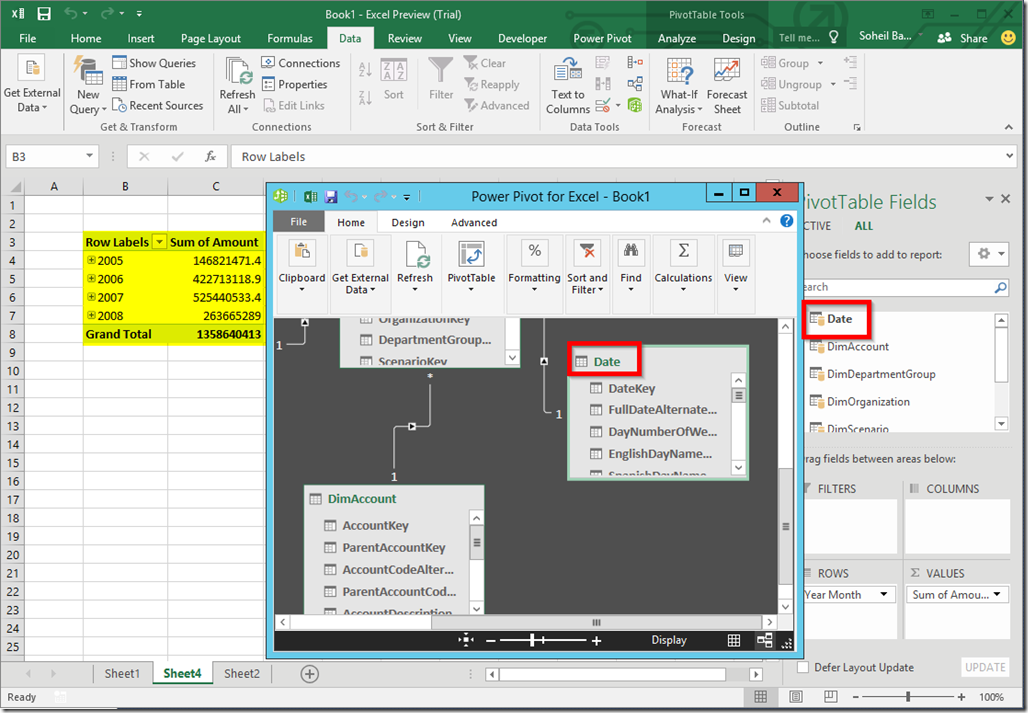Image resolution: width=1028 pixels, height=713 pixels.
Task: Click Power Pivot help question mark icon
Action: click(787, 221)
